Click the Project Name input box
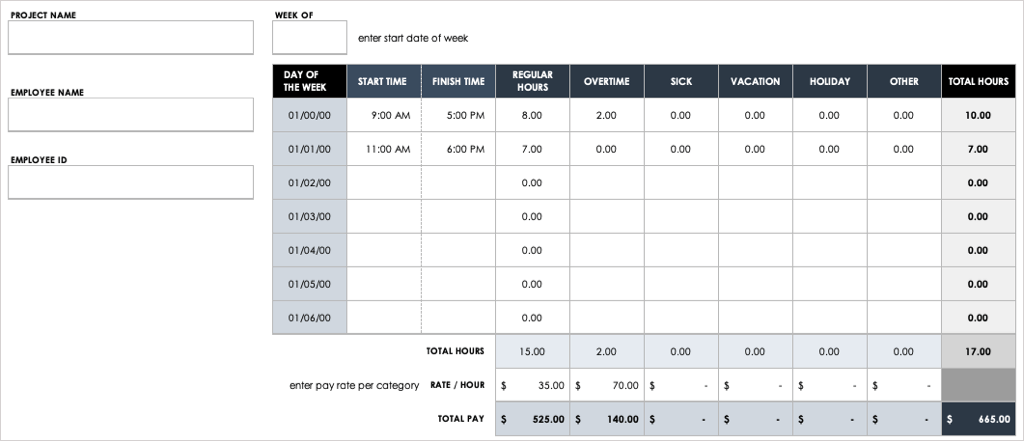Image resolution: width=1024 pixels, height=441 pixels. click(x=130, y=37)
